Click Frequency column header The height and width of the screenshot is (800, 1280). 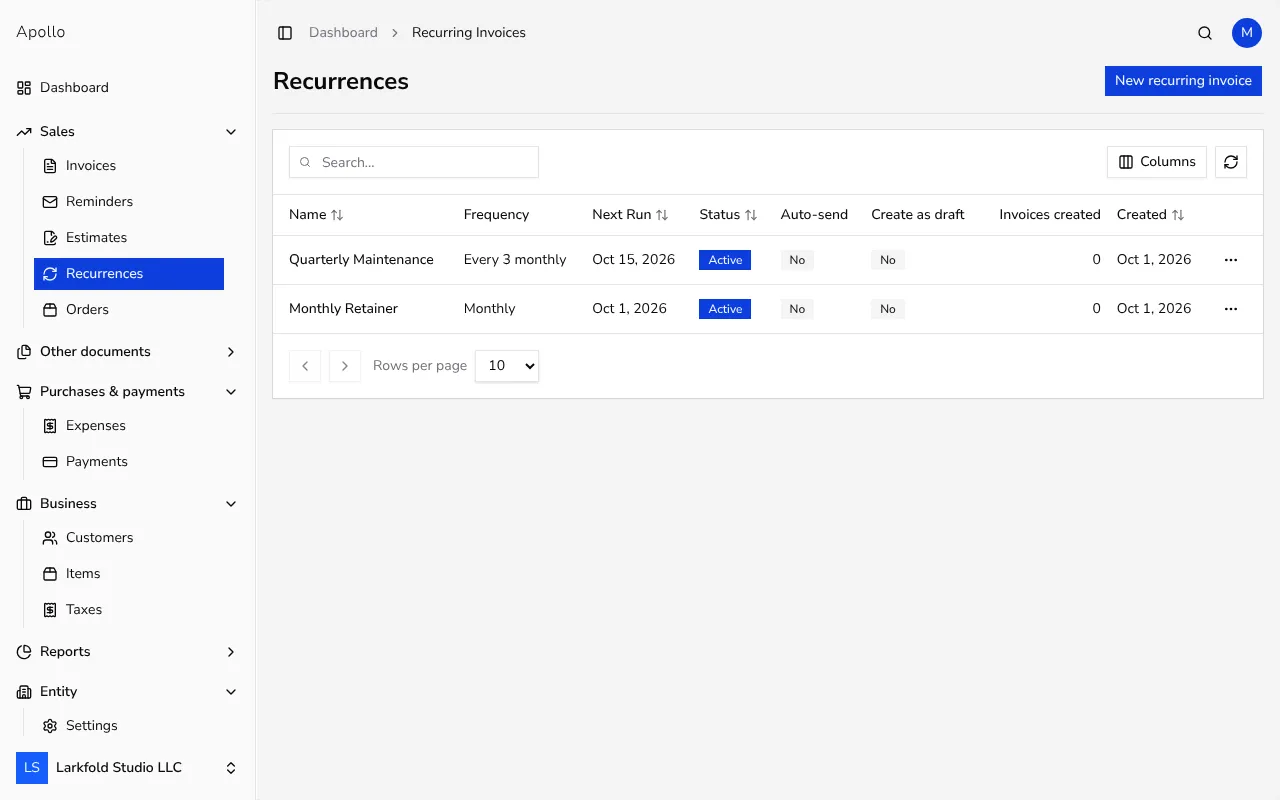click(496, 215)
